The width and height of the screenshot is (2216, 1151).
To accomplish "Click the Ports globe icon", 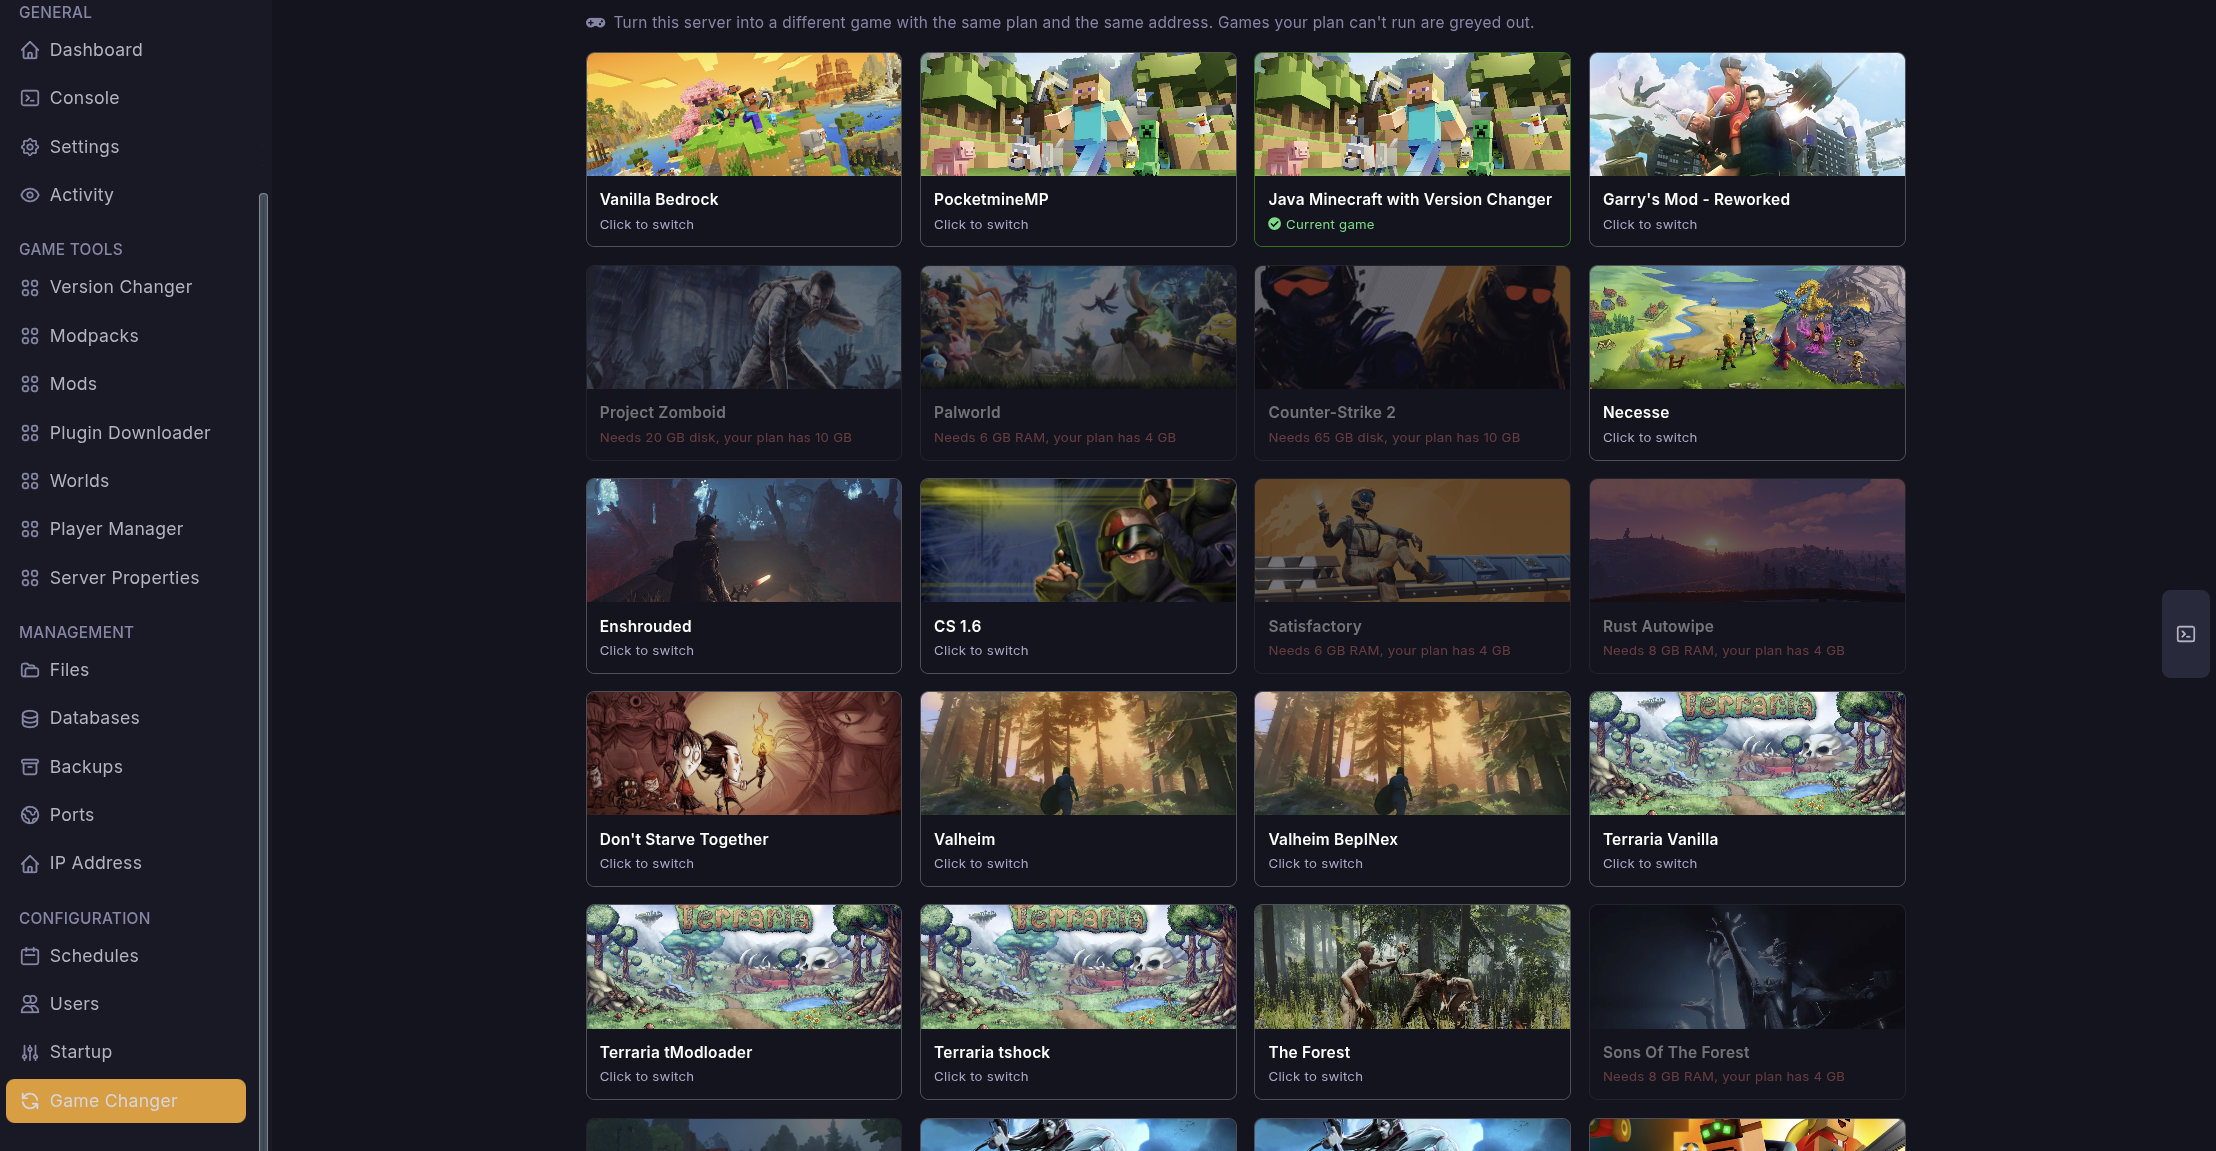I will click(30, 815).
